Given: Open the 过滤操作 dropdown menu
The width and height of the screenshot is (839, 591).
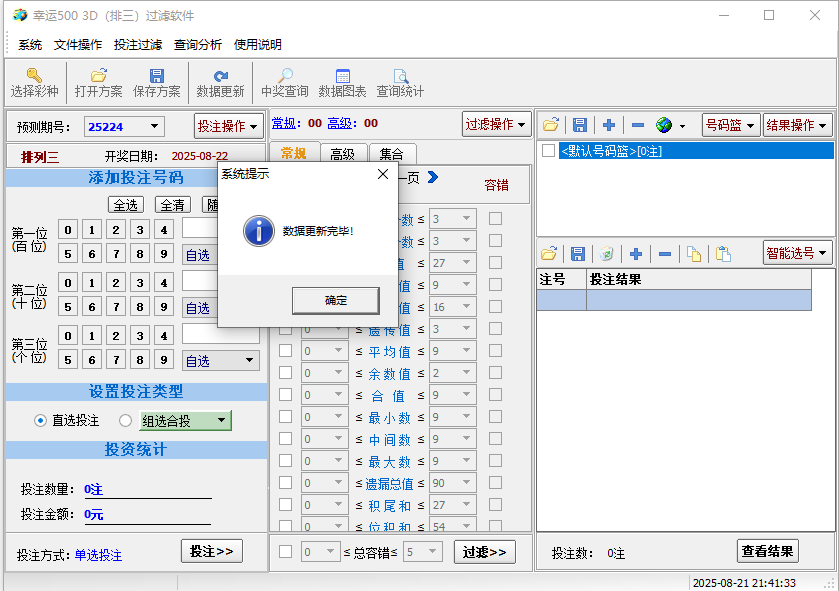Looking at the screenshot, I should click(x=496, y=124).
